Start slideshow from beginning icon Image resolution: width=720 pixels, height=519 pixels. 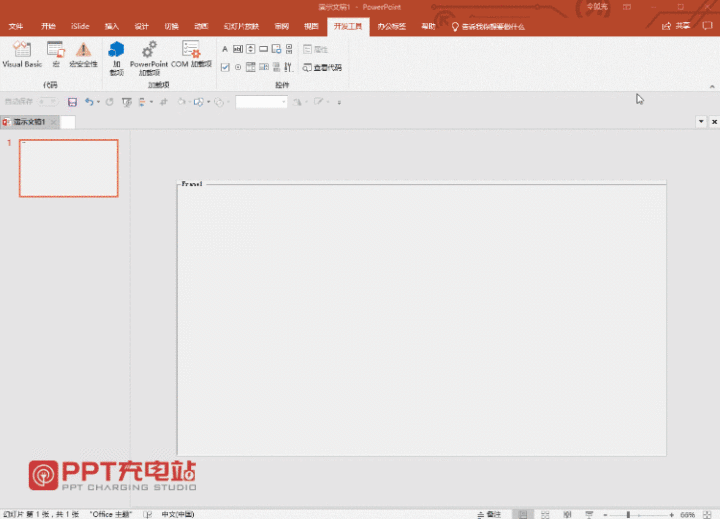(127, 102)
